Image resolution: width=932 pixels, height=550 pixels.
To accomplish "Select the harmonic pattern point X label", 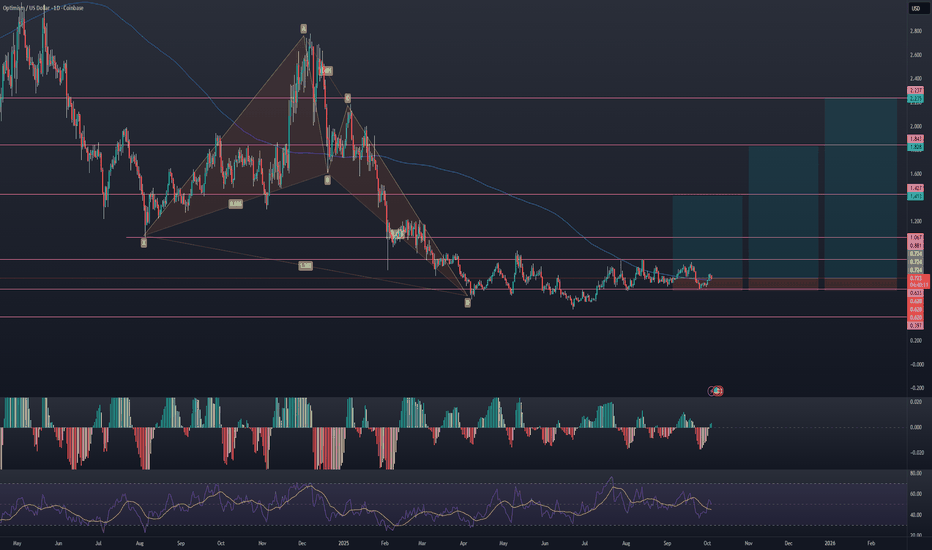I will point(144,243).
